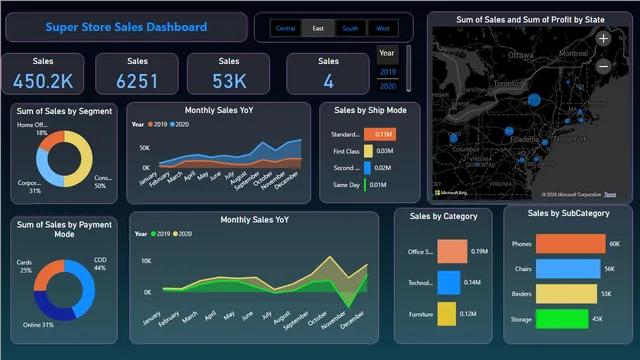Select the East region filter
Viewport: 640px width, 360px height.
tap(318, 29)
